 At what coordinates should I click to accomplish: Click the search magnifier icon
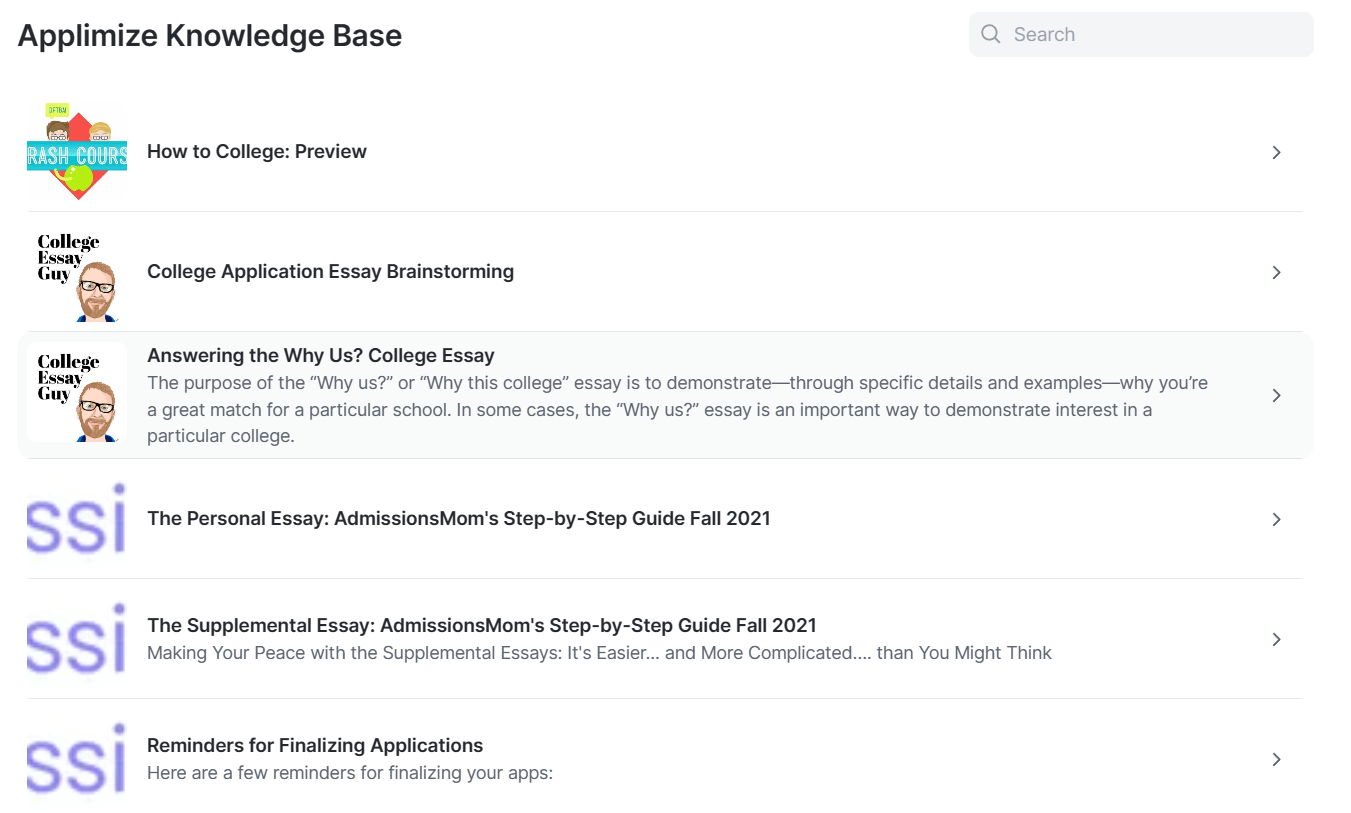[991, 34]
